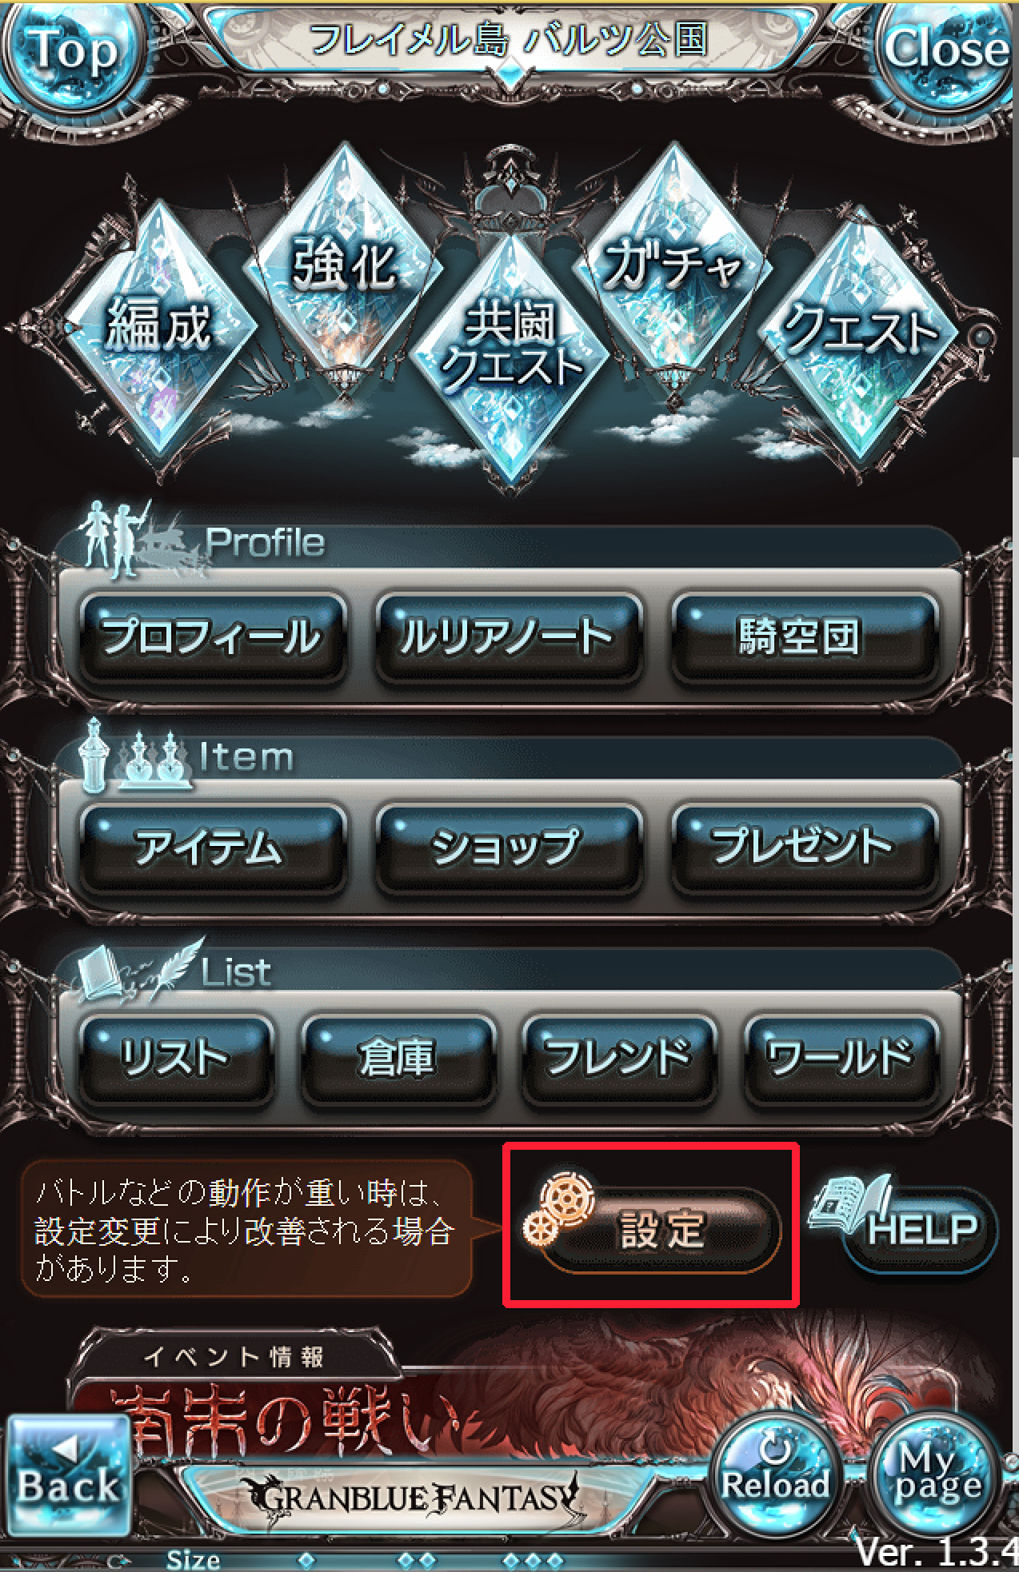The image size is (1019, 1572).
Task: Open the アイテム items button
Action: click(x=212, y=848)
